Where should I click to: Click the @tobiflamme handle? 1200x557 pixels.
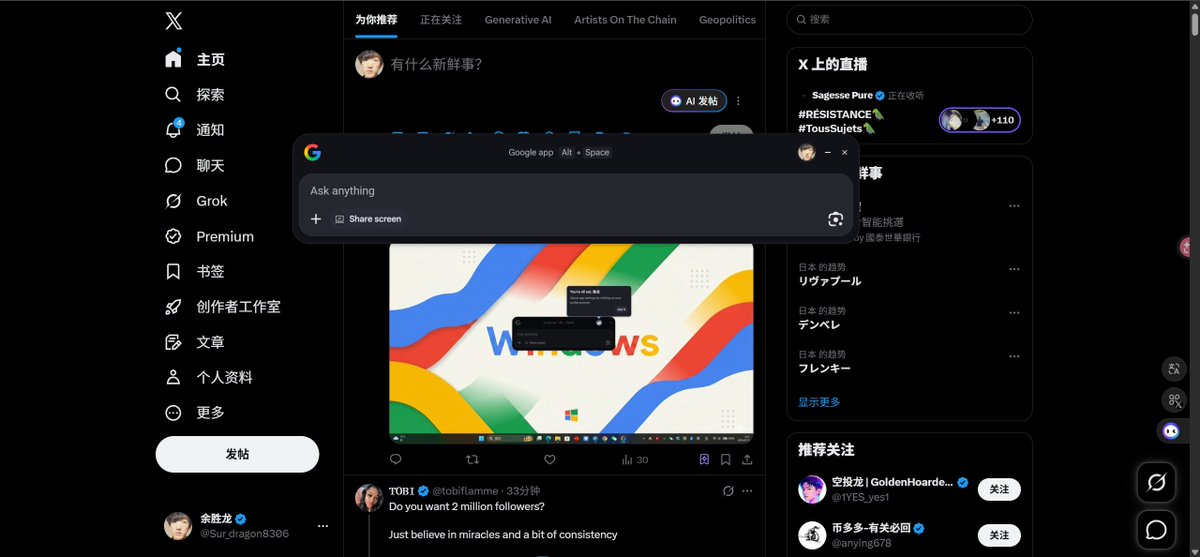coord(465,491)
